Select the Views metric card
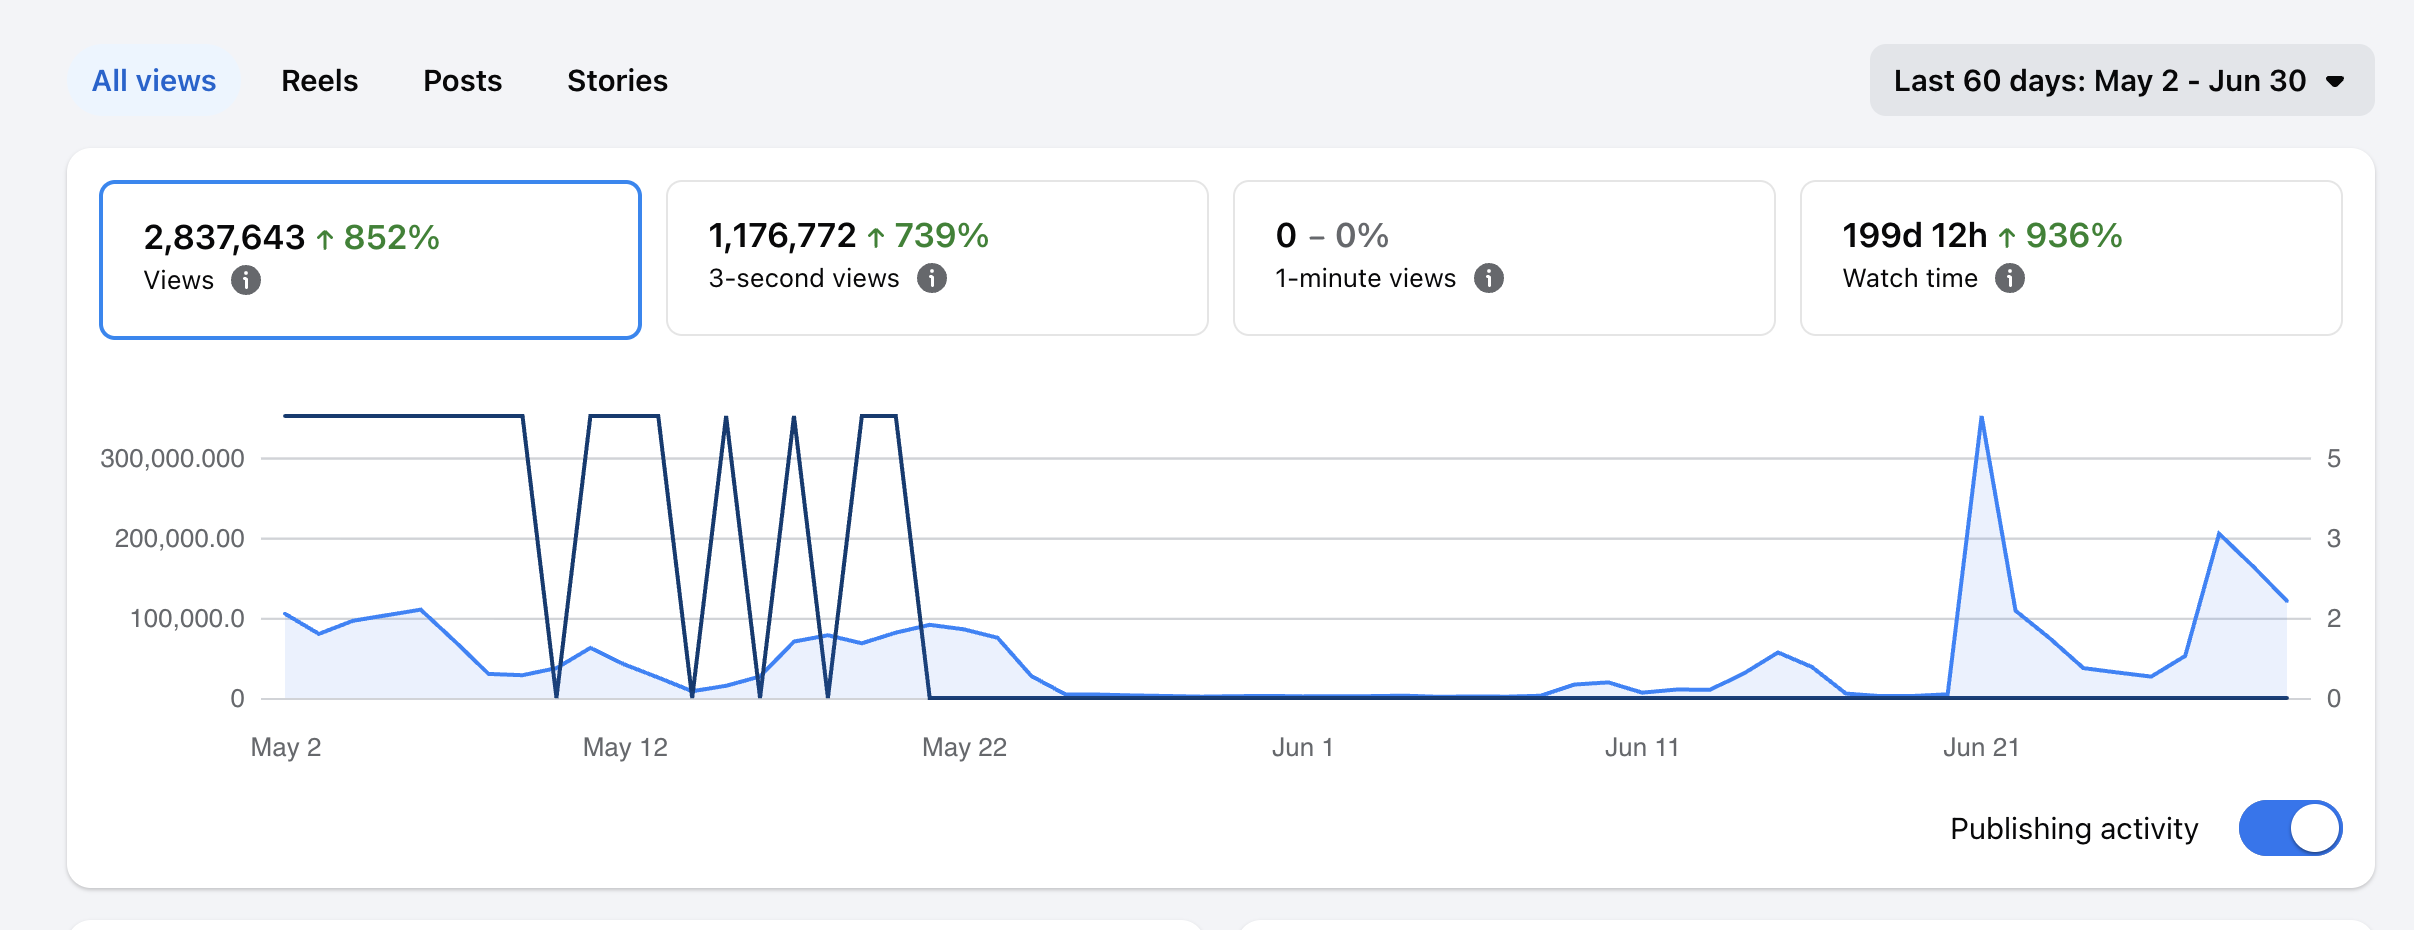The width and height of the screenshot is (2414, 930). click(370, 260)
